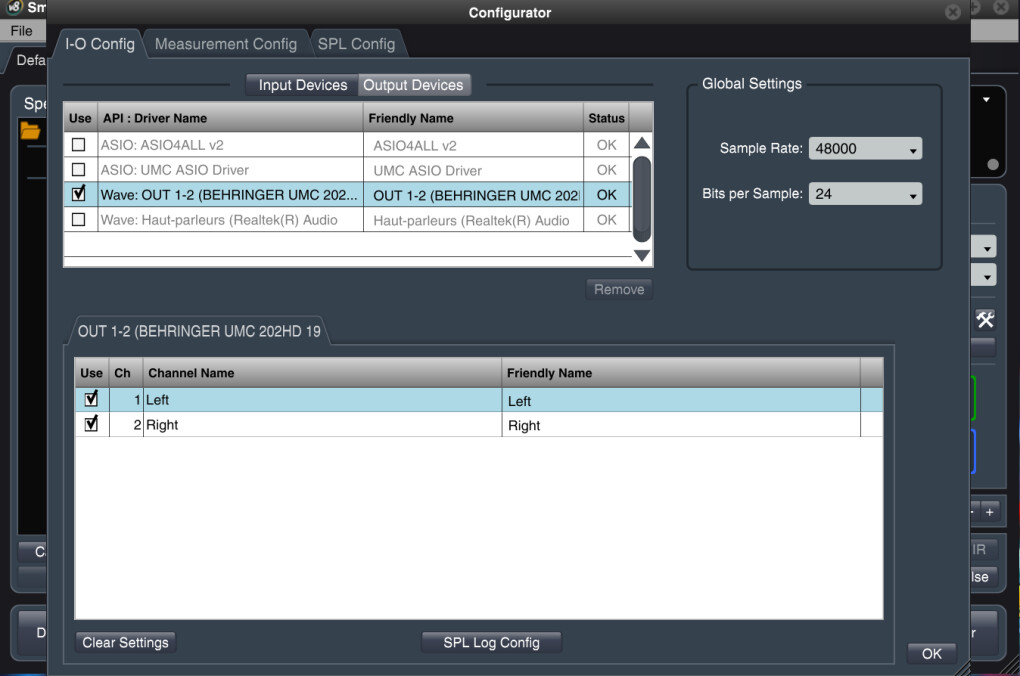Close the Configurator dialog with the X icon
The height and width of the screenshot is (676, 1020).
pos(952,12)
